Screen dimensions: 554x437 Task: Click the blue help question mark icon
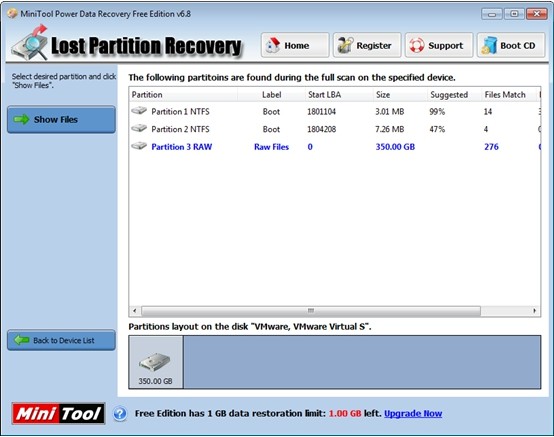pyautogui.click(x=120, y=414)
